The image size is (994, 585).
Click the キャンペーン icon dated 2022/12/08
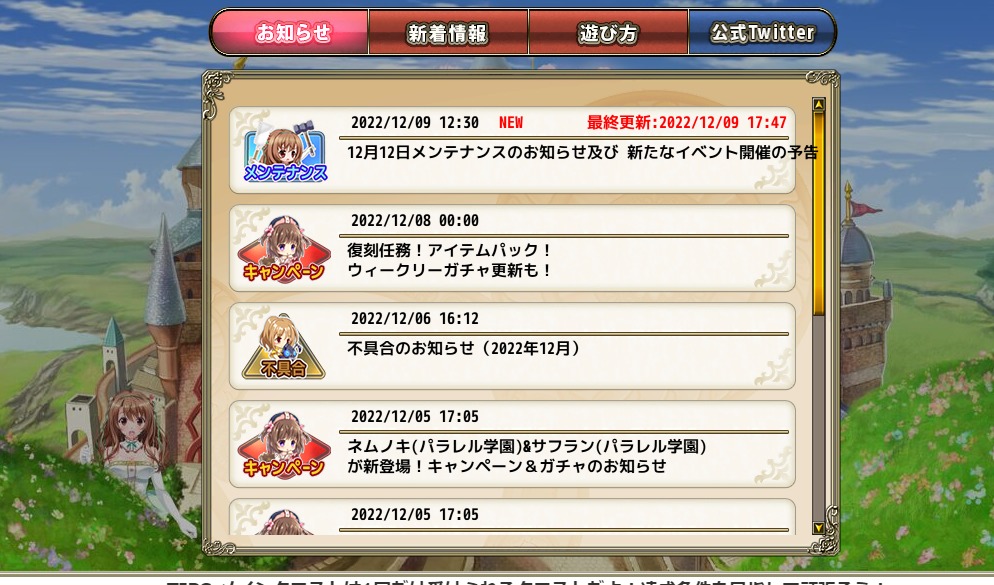click(284, 249)
